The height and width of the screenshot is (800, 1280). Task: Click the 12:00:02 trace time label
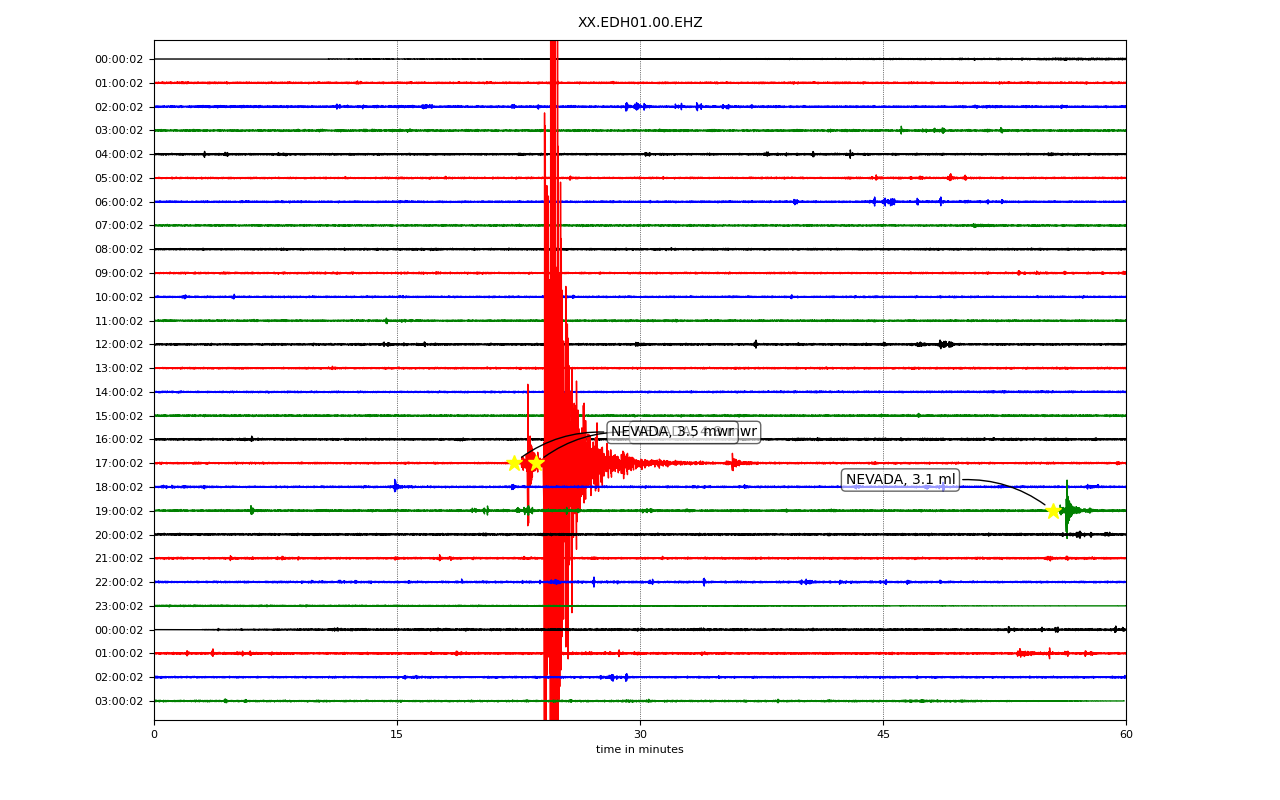(x=119, y=344)
